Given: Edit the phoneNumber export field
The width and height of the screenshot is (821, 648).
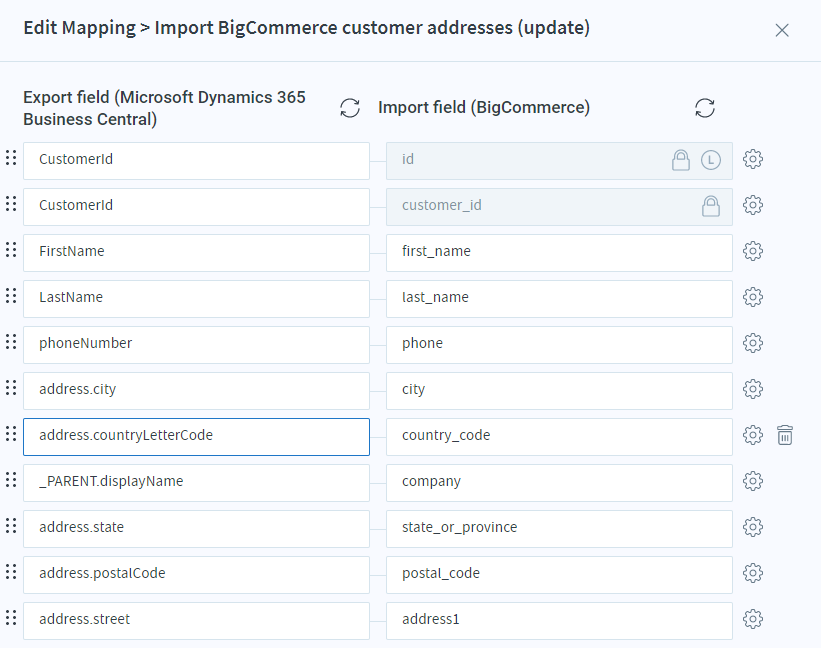Looking at the screenshot, I should coord(196,345).
